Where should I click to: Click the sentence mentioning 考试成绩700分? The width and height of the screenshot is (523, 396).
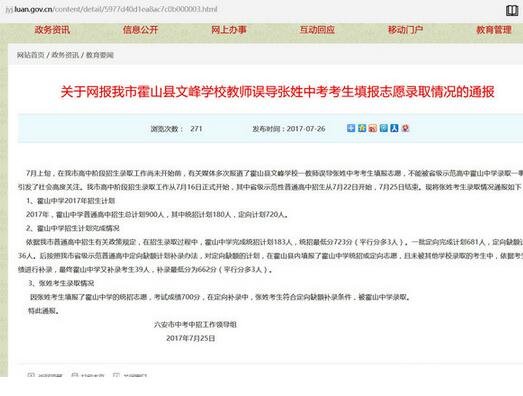point(220,297)
